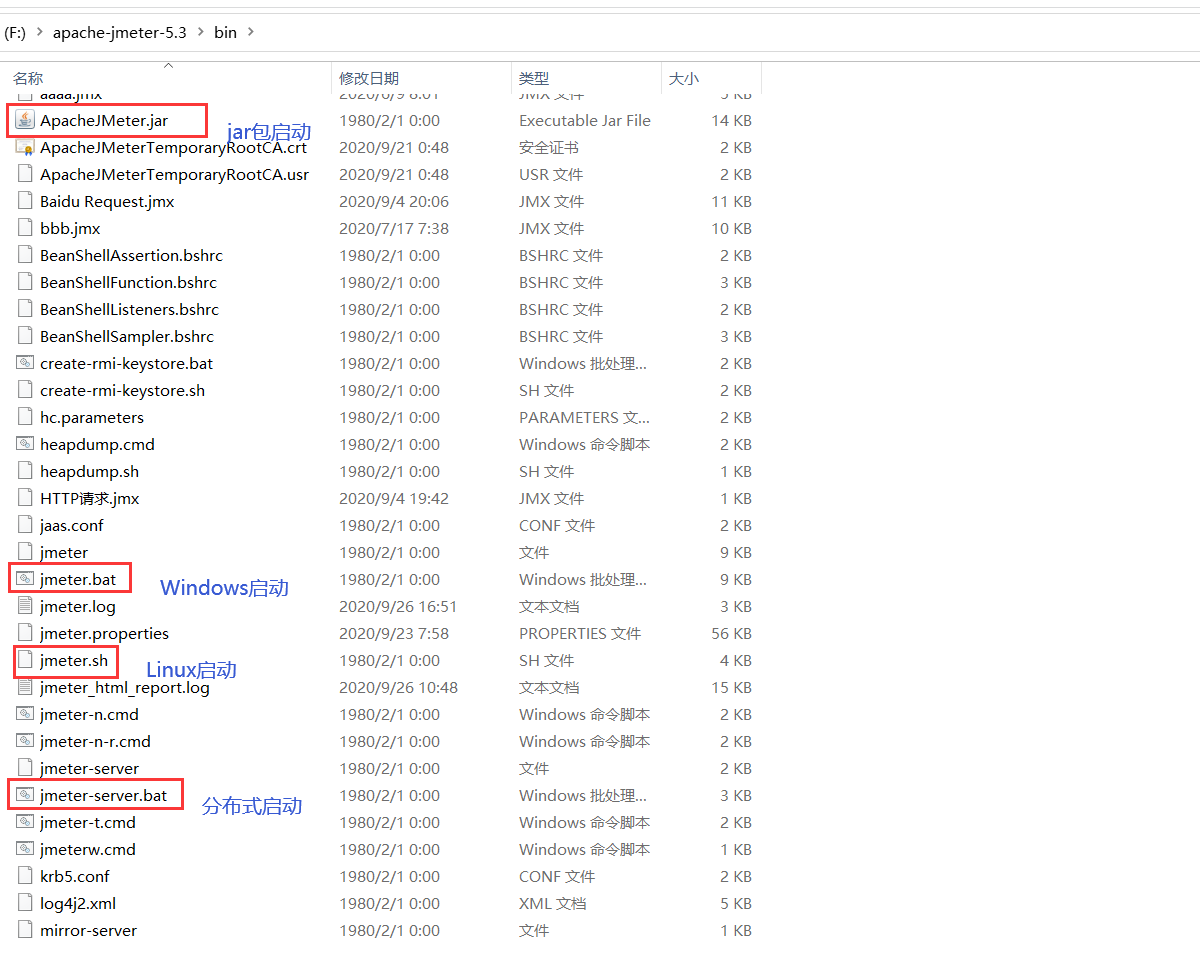This screenshot has height=961, width=1200.
Task: Expand the chevron after the (F:) drive
Action: (40, 32)
